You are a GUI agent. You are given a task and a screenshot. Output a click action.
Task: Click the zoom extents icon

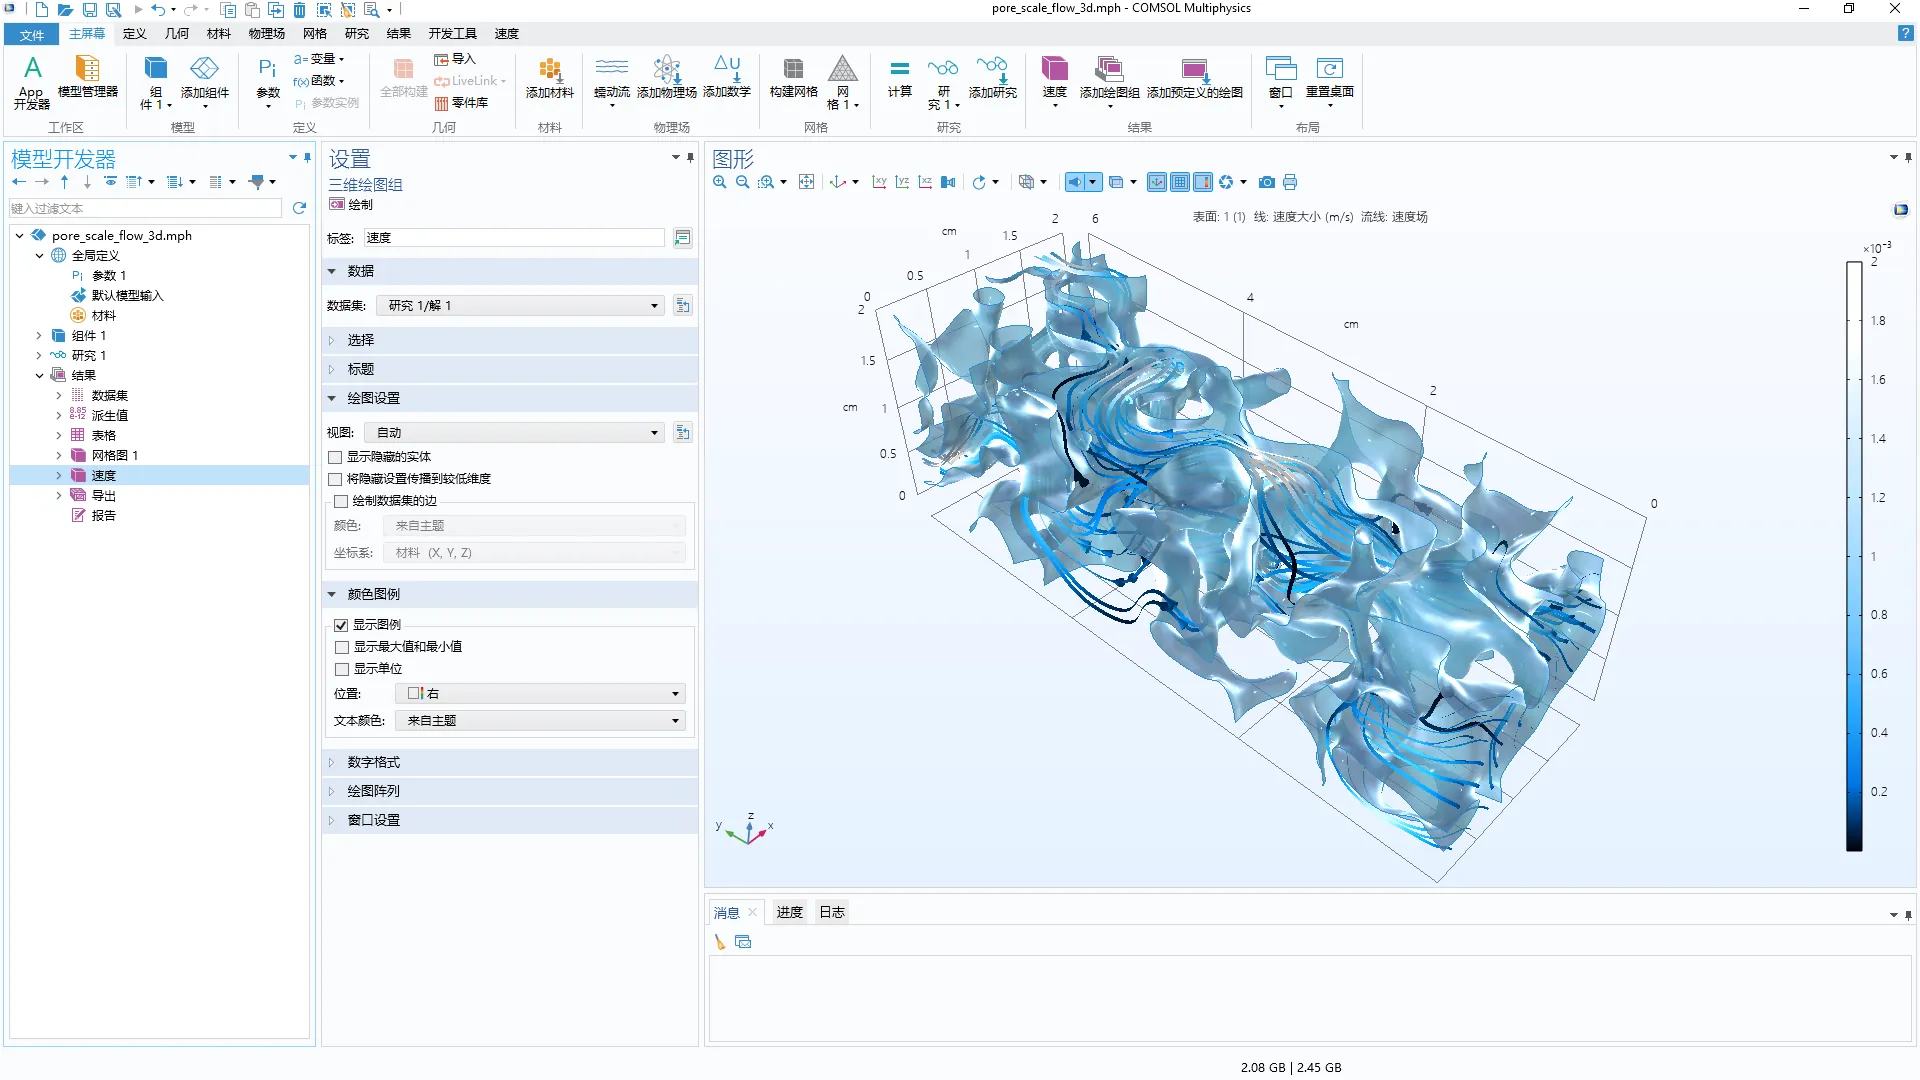pyautogui.click(x=806, y=182)
